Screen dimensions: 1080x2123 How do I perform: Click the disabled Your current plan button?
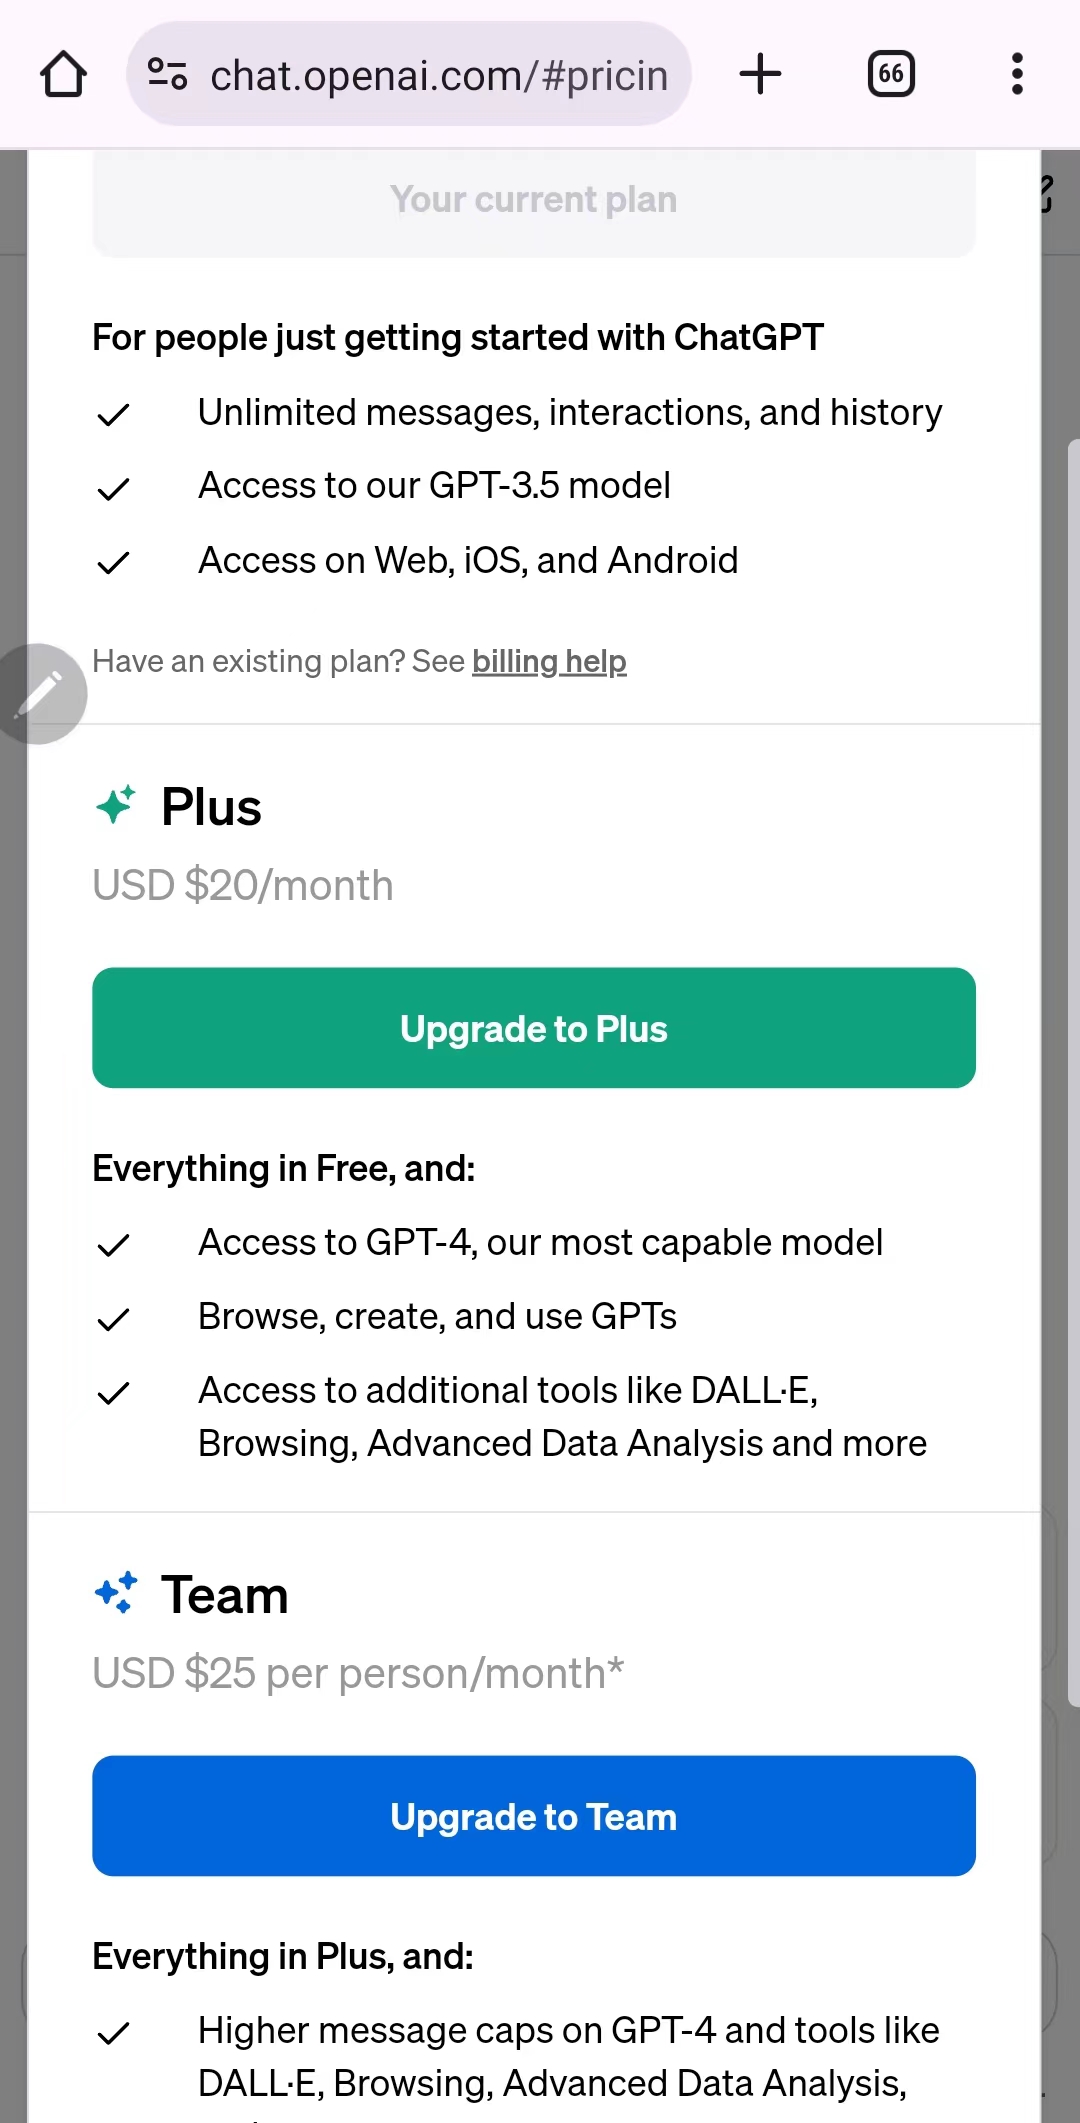(x=534, y=200)
